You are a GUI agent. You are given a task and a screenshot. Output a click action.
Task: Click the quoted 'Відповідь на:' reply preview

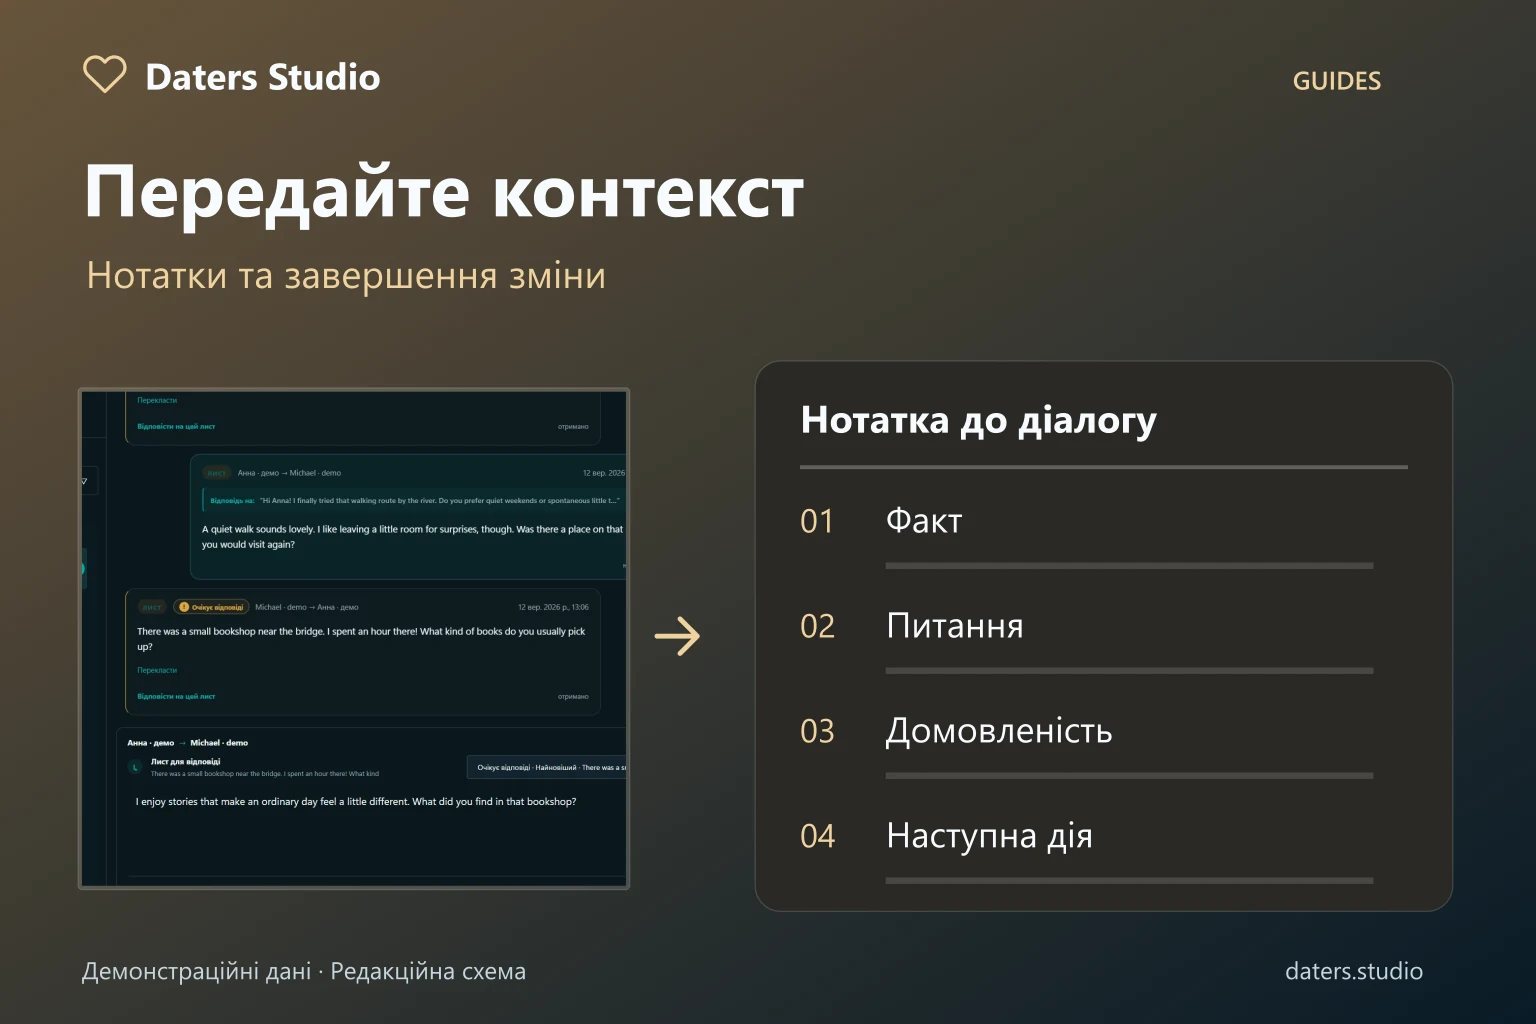[414, 500]
